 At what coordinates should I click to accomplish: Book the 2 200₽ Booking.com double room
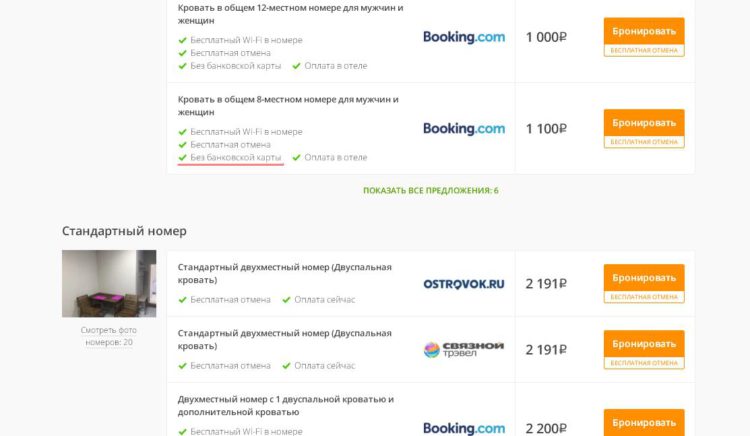tap(644, 422)
